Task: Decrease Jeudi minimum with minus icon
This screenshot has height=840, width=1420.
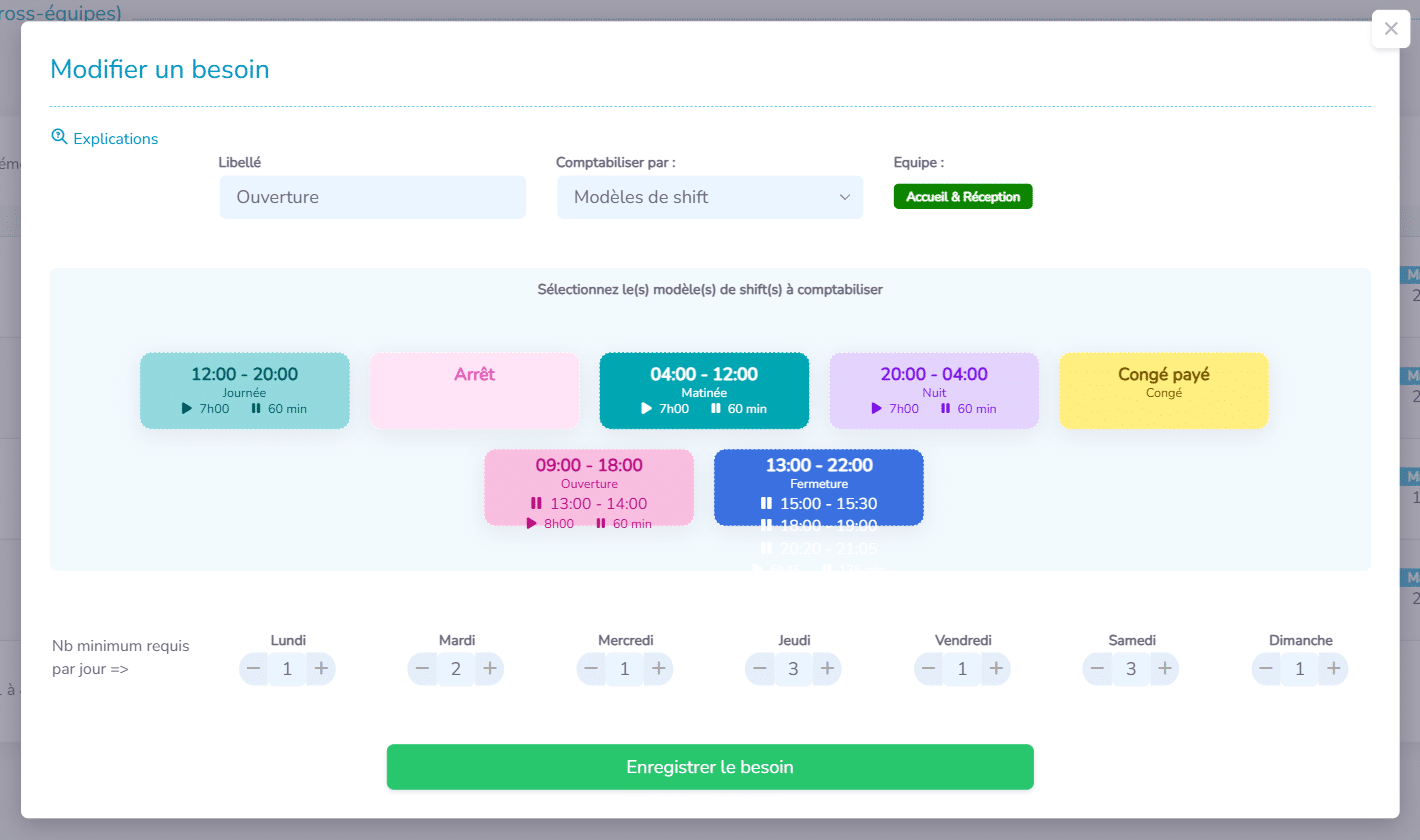Action: coord(760,669)
